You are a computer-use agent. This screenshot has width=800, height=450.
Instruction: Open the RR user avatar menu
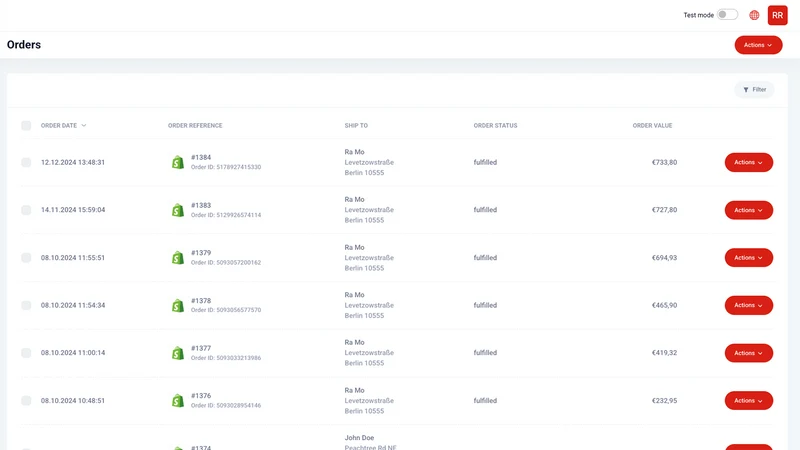777,15
